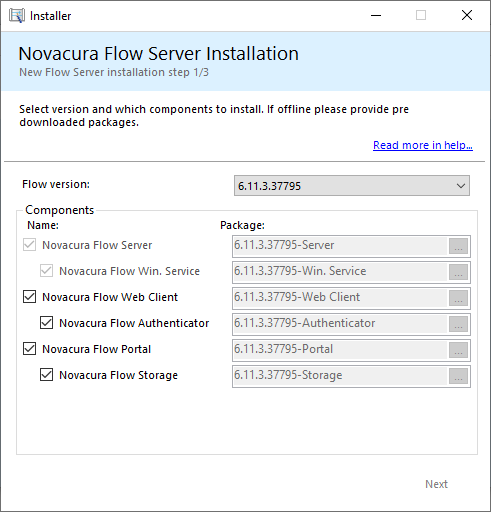Open the Flow version dropdown

(352, 186)
